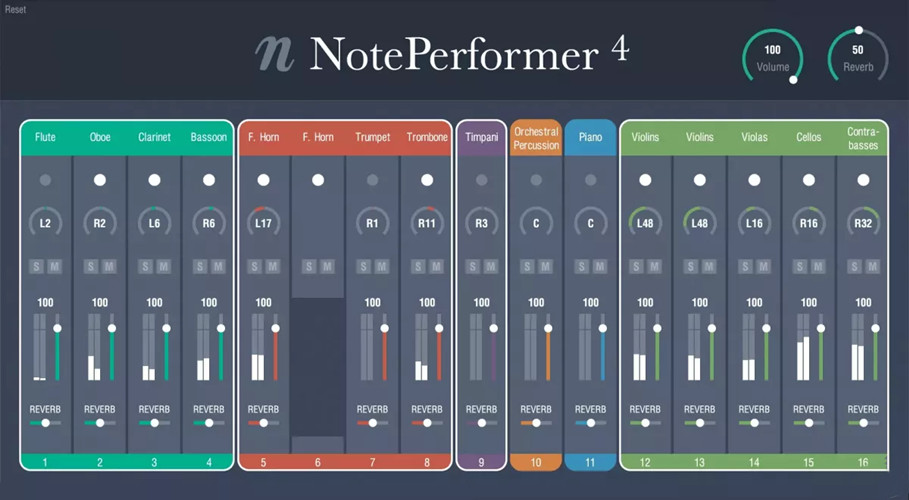Image resolution: width=909 pixels, height=500 pixels.
Task: Click the F. Horn L17 pan knob
Action: click(x=263, y=223)
